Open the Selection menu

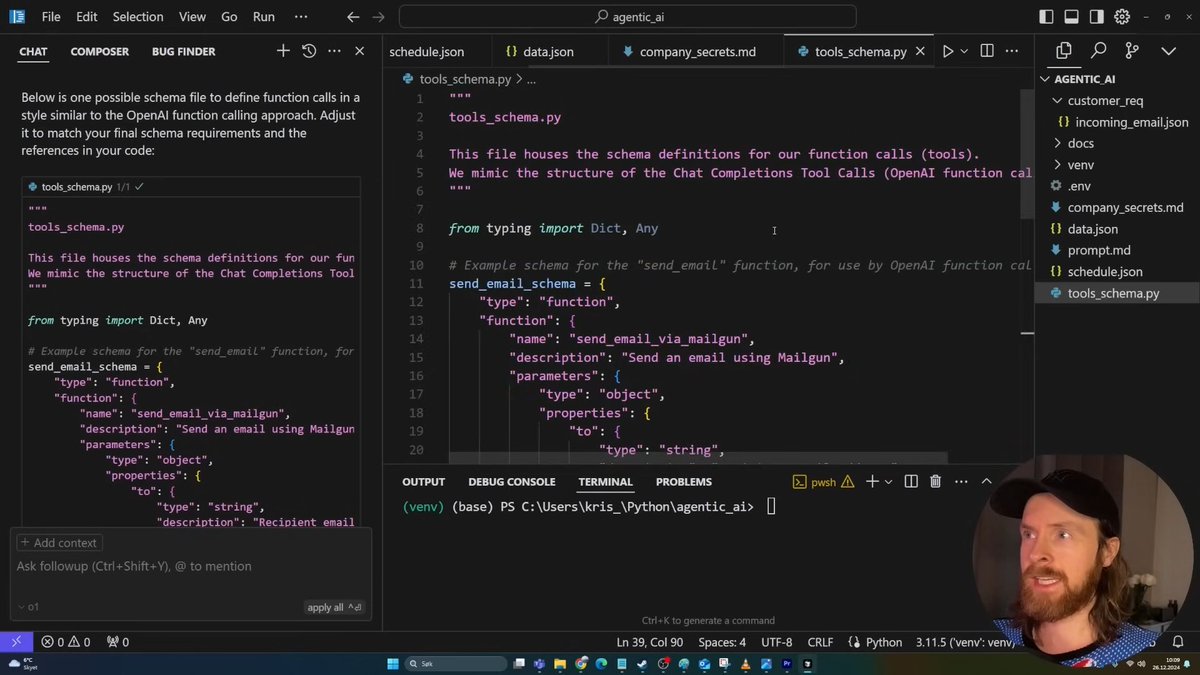(x=138, y=17)
